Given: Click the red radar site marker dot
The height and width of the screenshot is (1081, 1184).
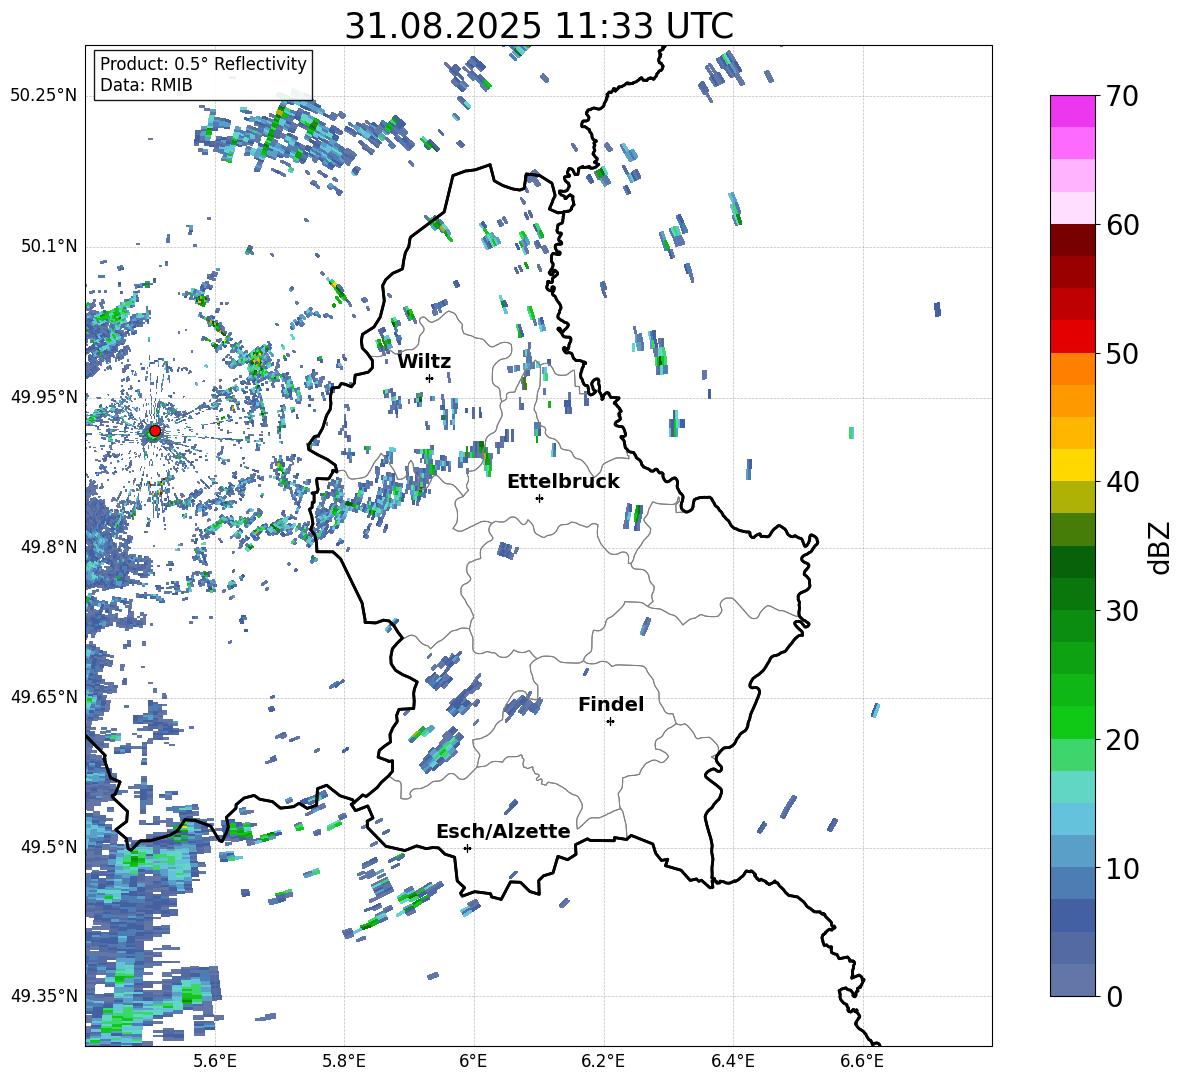Looking at the screenshot, I should pyautogui.click(x=155, y=431).
